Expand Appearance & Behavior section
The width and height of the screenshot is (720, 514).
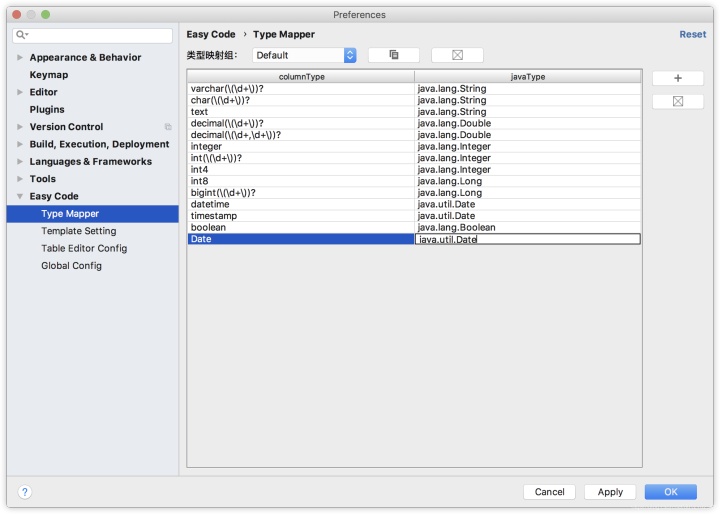pos(20,57)
